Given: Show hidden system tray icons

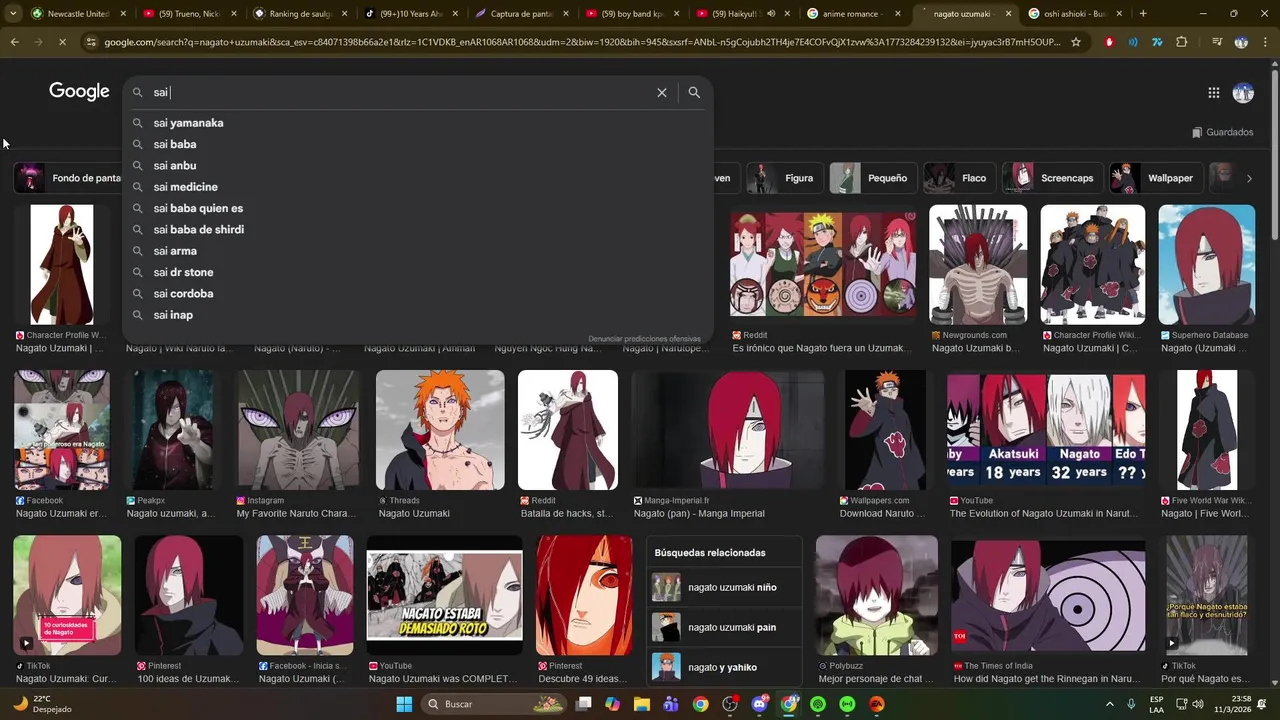Looking at the screenshot, I should click(1109, 704).
